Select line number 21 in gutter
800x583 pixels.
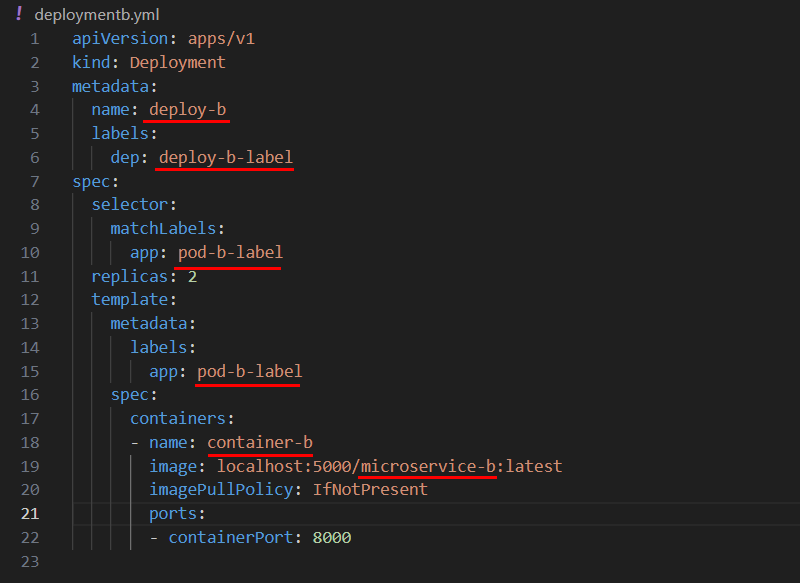(30, 514)
